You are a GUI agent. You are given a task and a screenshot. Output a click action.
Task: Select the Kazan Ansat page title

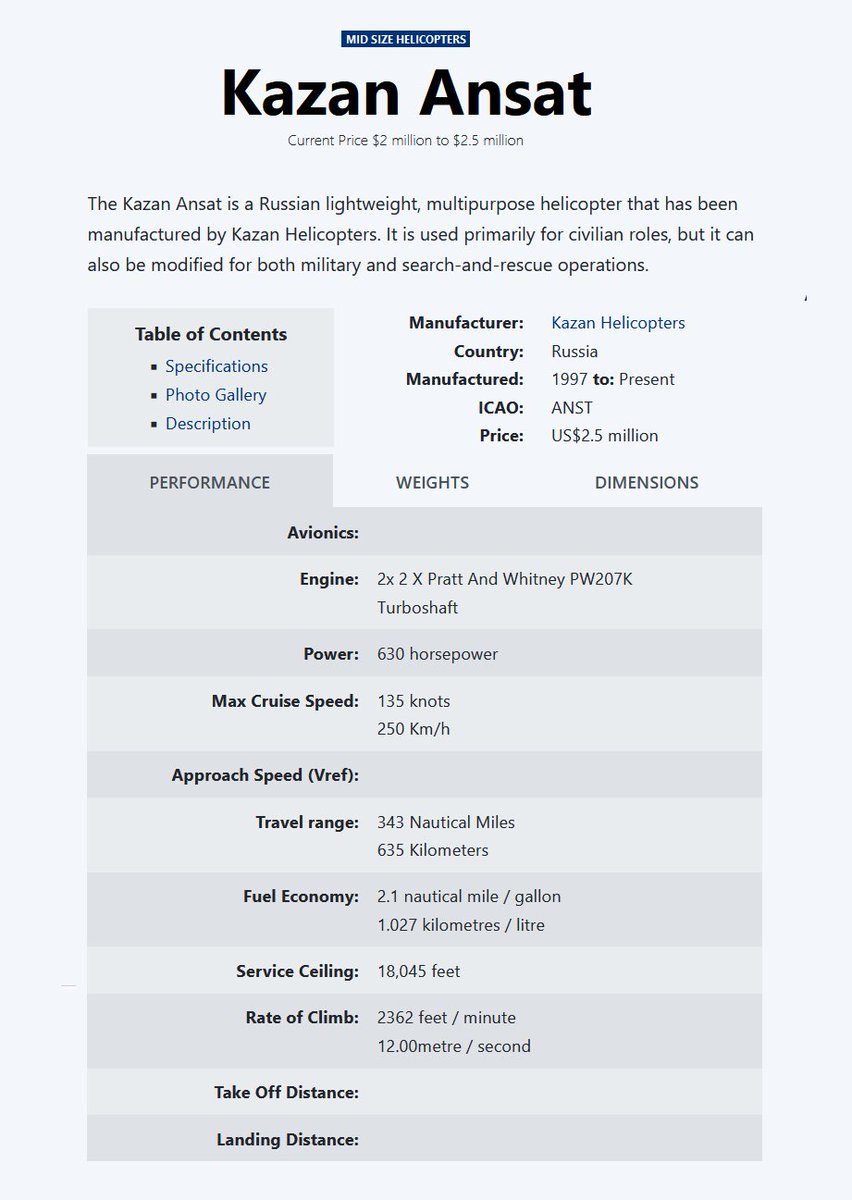(x=406, y=91)
